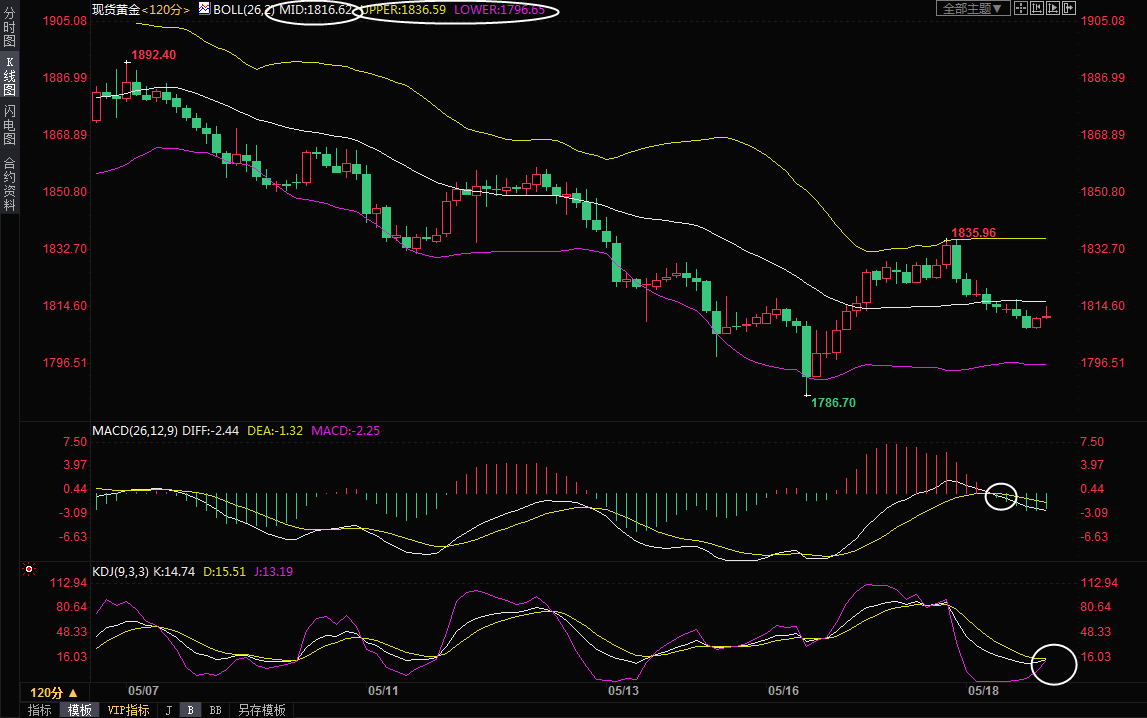This screenshot has height=718, width=1147.
Task: Expand the 120分 period selector
Action: pyautogui.click(x=53, y=692)
